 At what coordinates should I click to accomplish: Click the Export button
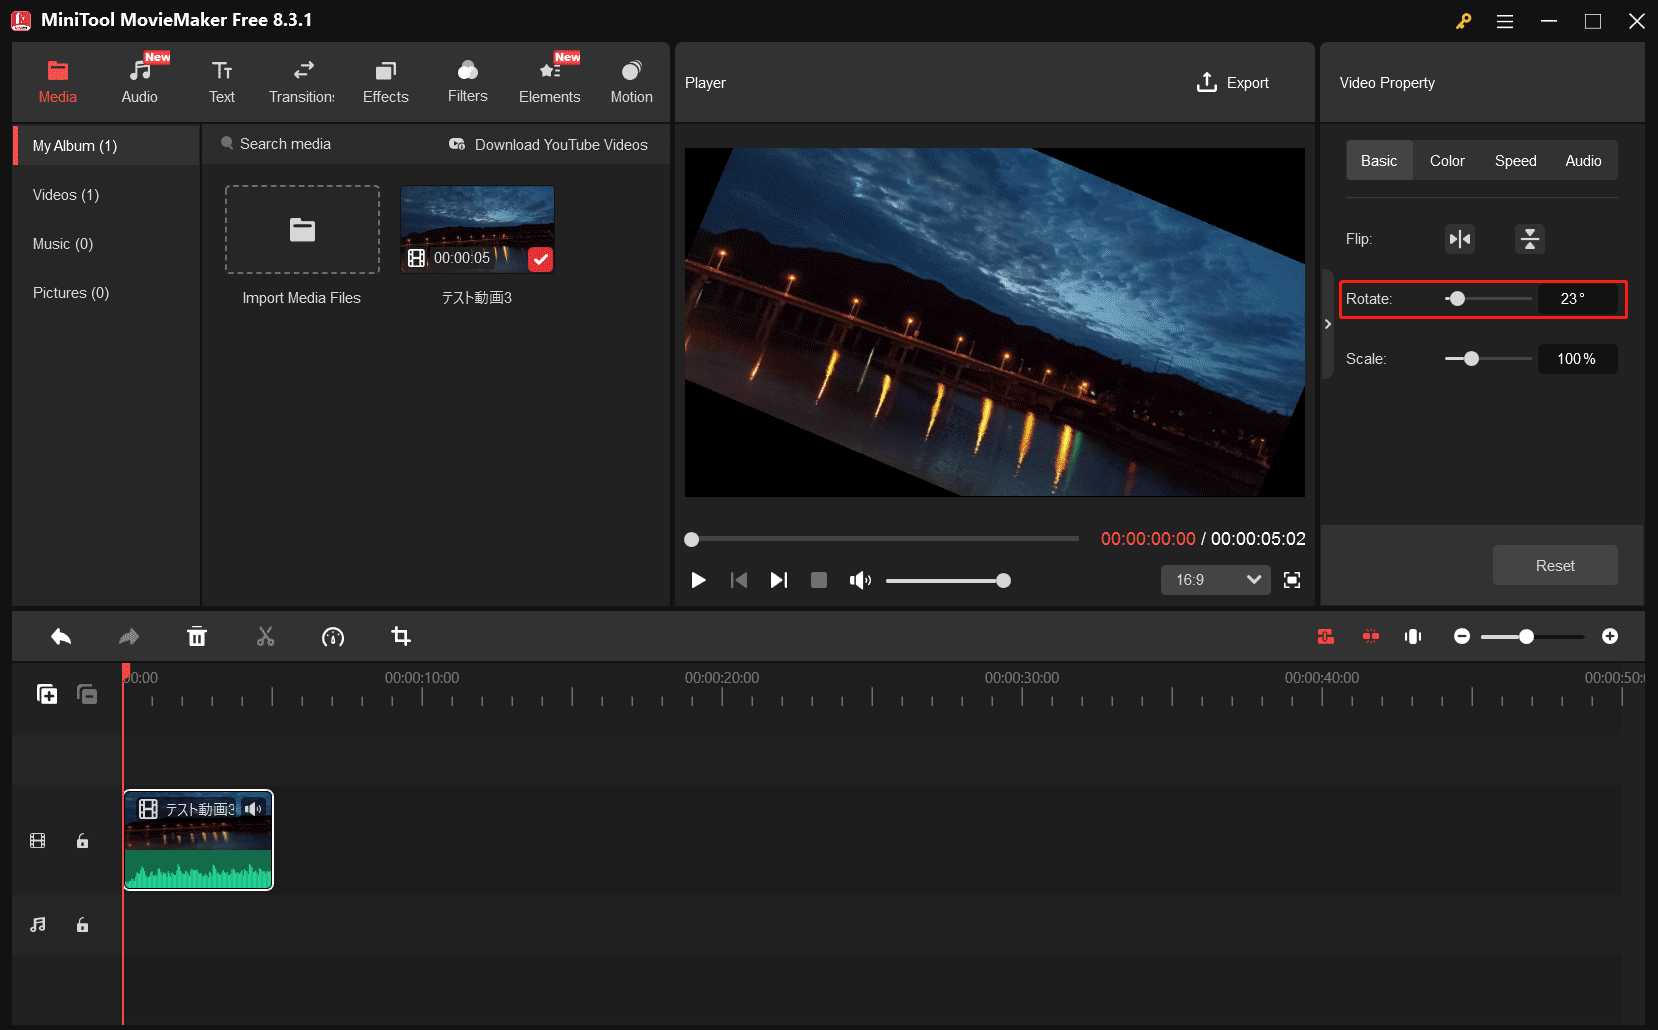(x=1233, y=83)
